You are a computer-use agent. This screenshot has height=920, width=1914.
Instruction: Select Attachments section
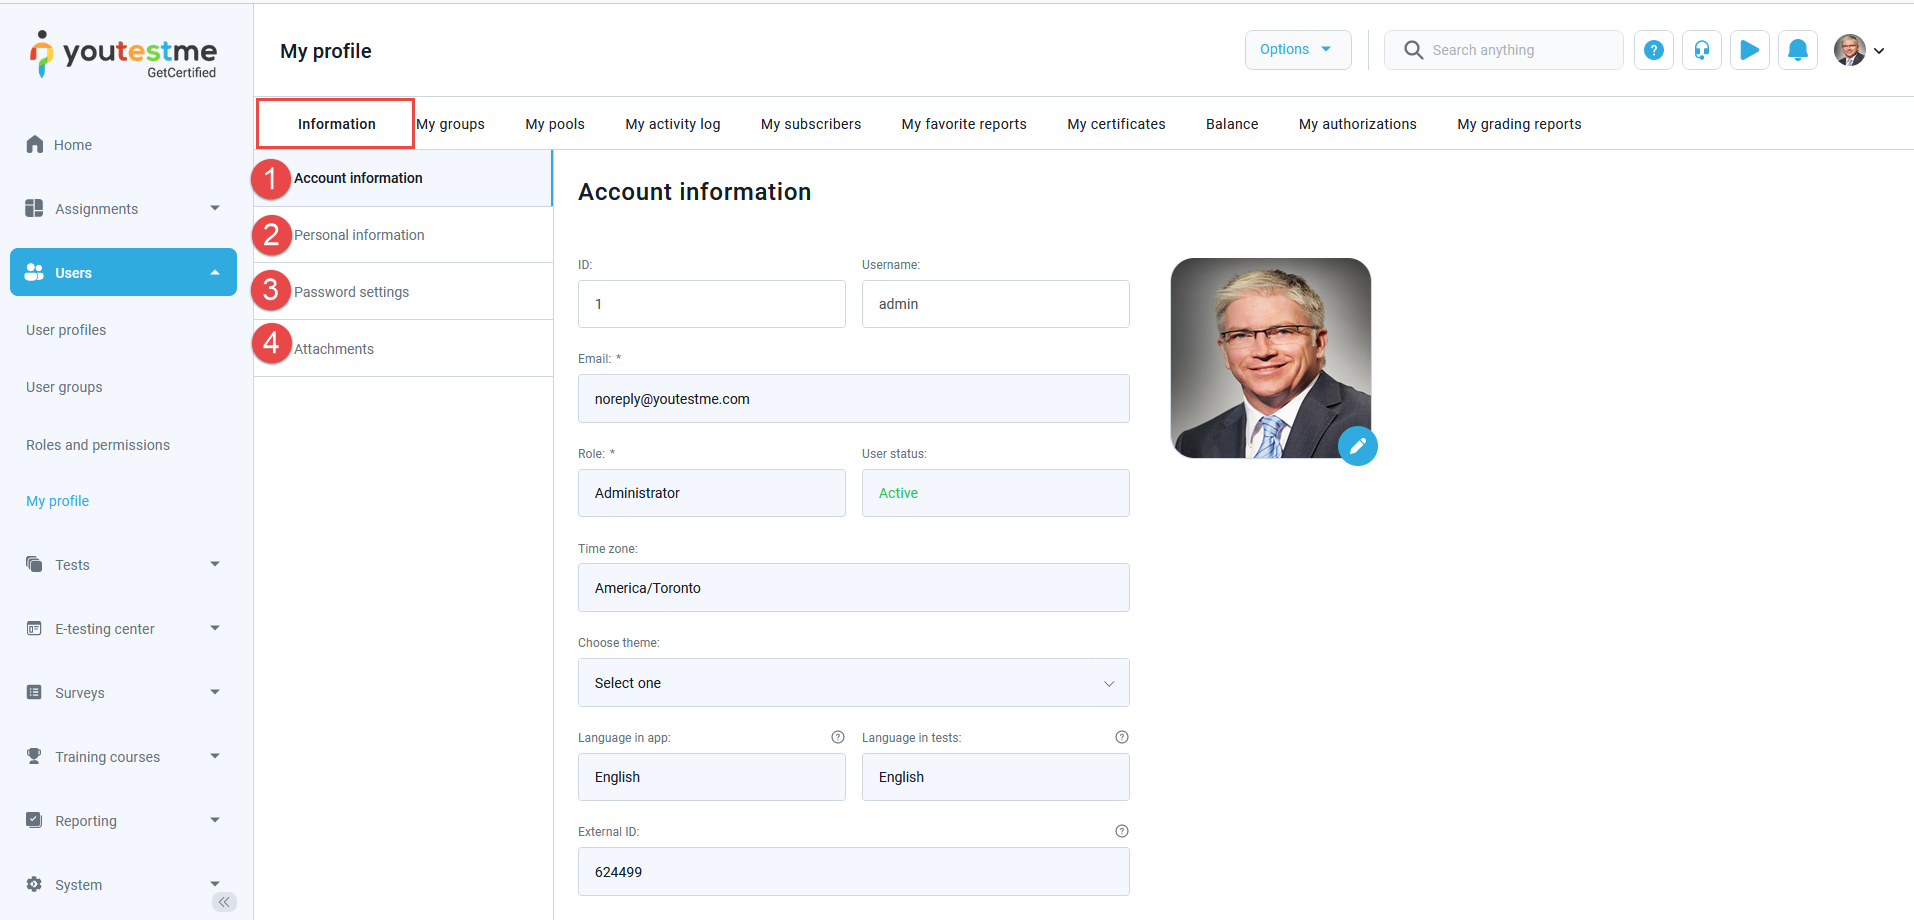tap(403, 349)
